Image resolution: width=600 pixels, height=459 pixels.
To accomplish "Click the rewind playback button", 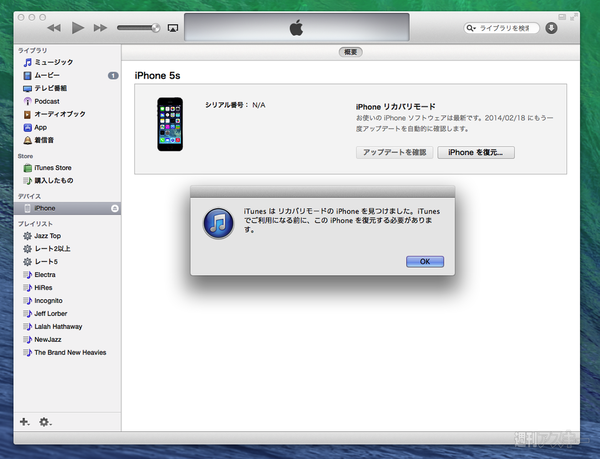I will tap(54, 28).
